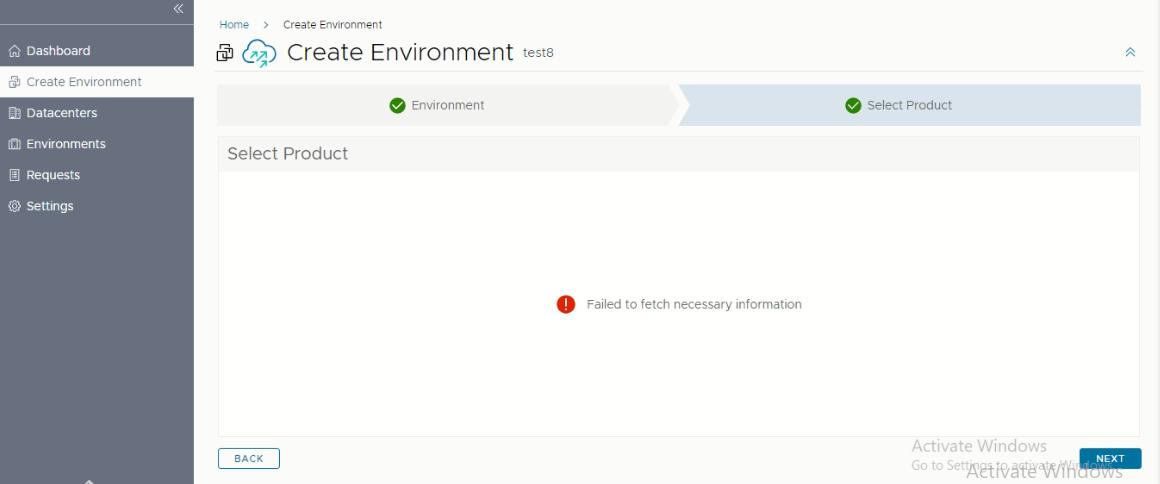Viewport: 1160px width, 484px height.
Task: Click the Environments sidebar icon
Action: click(x=14, y=144)
